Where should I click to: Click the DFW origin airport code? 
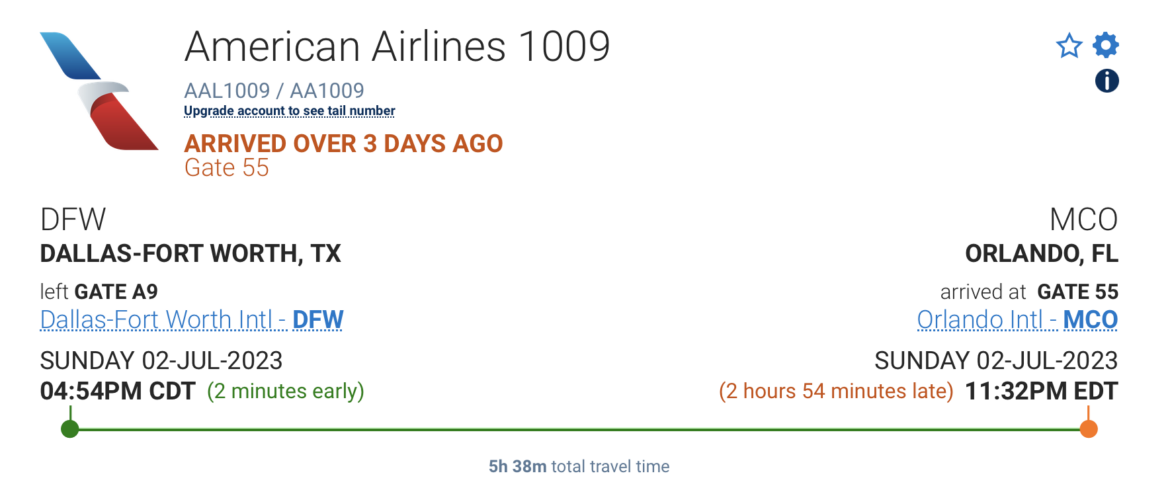click(72, 220)
